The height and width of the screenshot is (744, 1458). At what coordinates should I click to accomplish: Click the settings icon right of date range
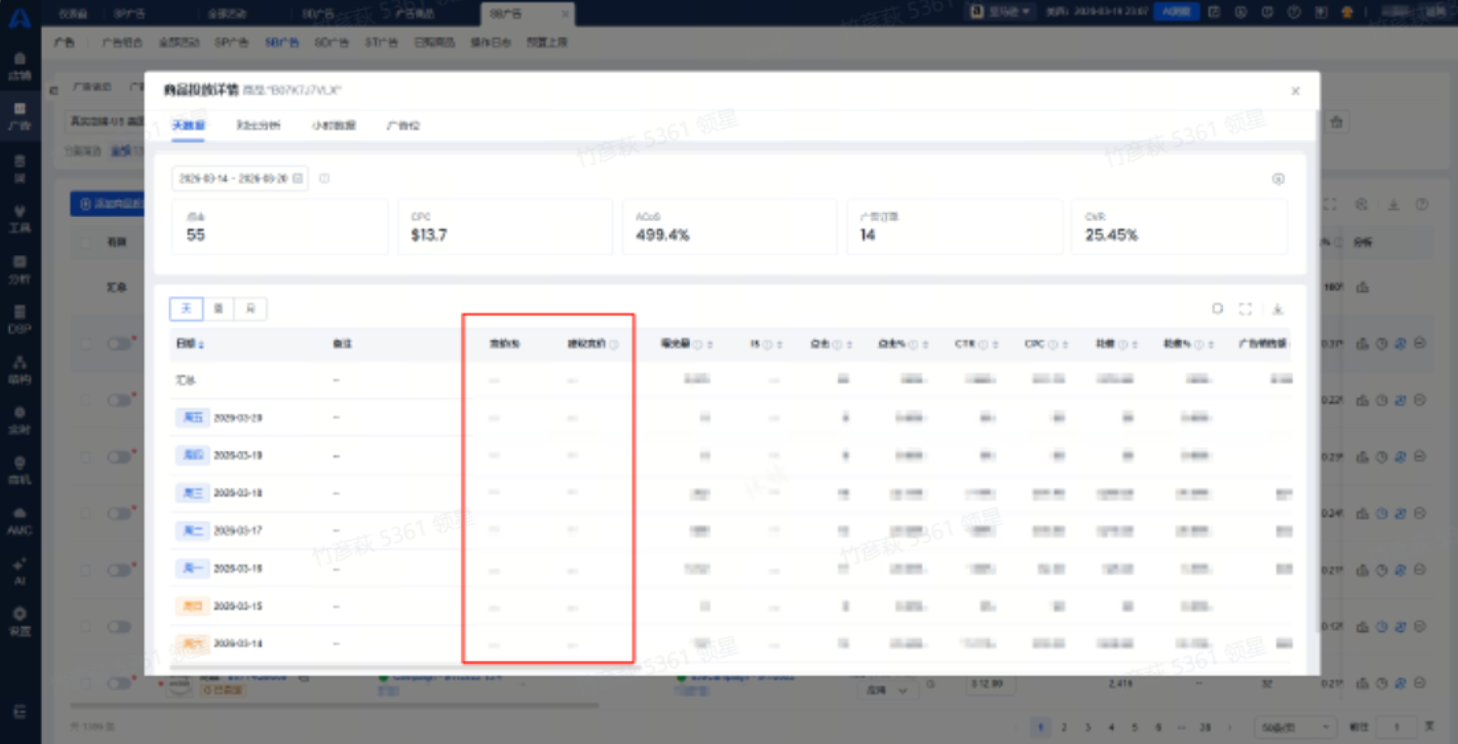coord(1277,179)
